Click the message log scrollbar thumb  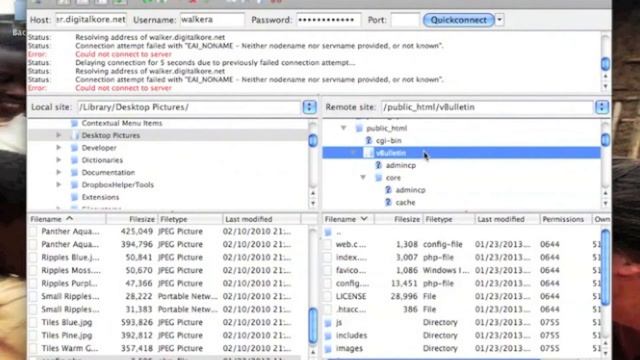(605, 64)
